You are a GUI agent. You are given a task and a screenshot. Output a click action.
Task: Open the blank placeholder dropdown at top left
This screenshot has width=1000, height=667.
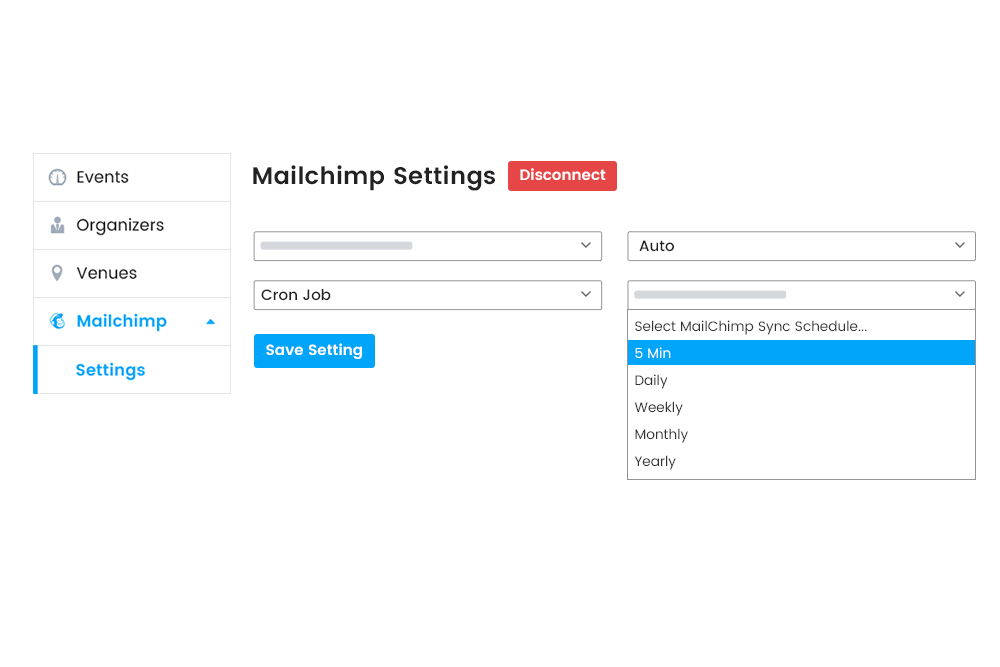pos(427,246)
